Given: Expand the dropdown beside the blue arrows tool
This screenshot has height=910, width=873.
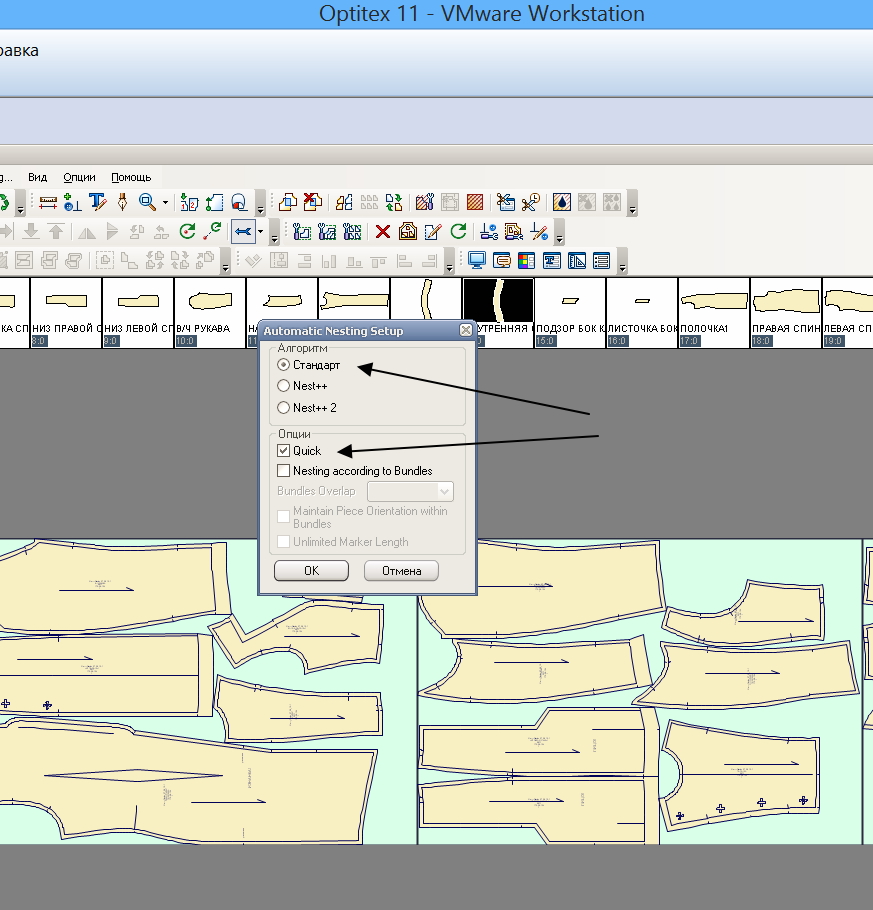Looking at the screenshot, I should [x=261, y=232].
